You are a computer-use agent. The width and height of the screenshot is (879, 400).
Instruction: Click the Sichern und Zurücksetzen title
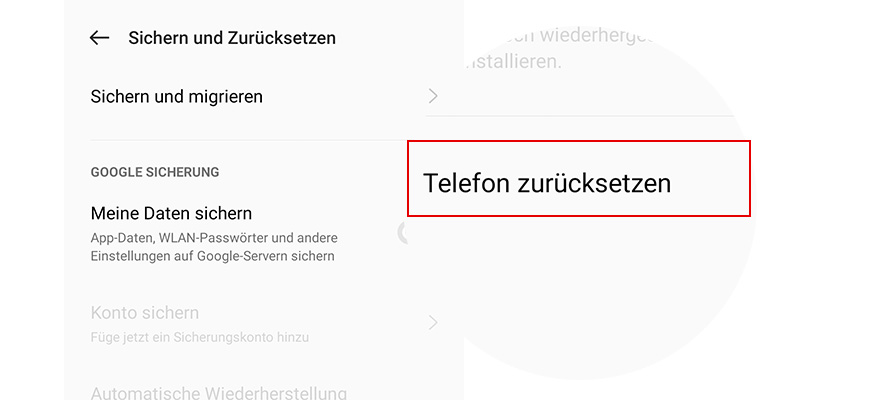(x=232, y=38)
